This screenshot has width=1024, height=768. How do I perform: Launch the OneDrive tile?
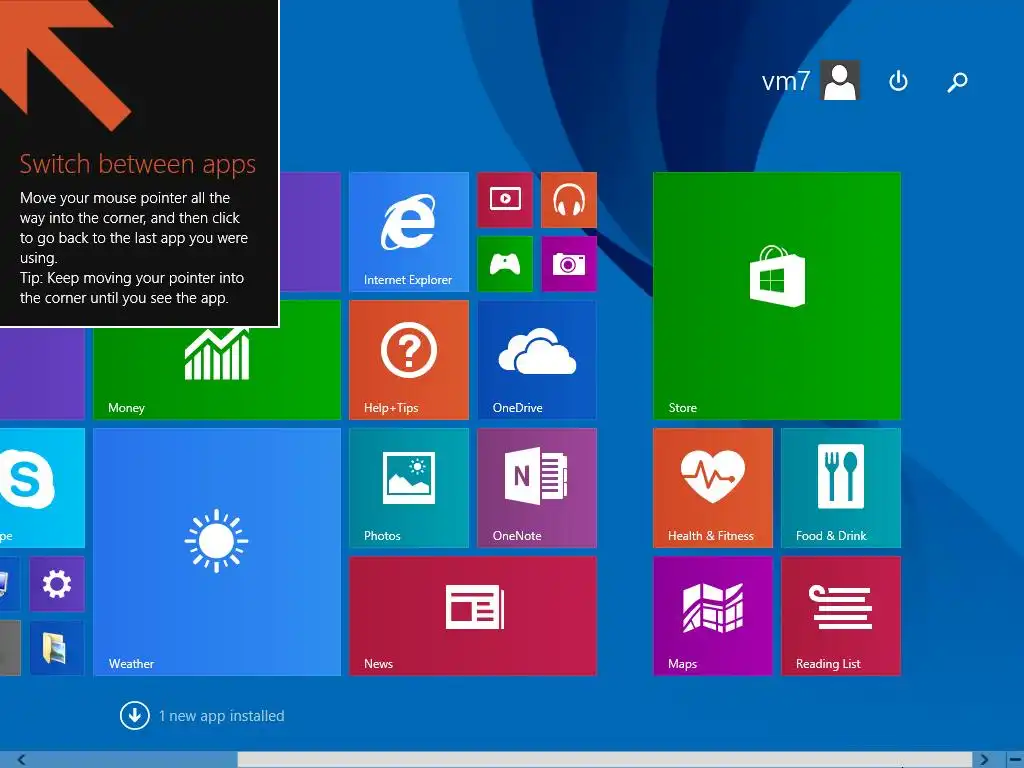point(537,360)
